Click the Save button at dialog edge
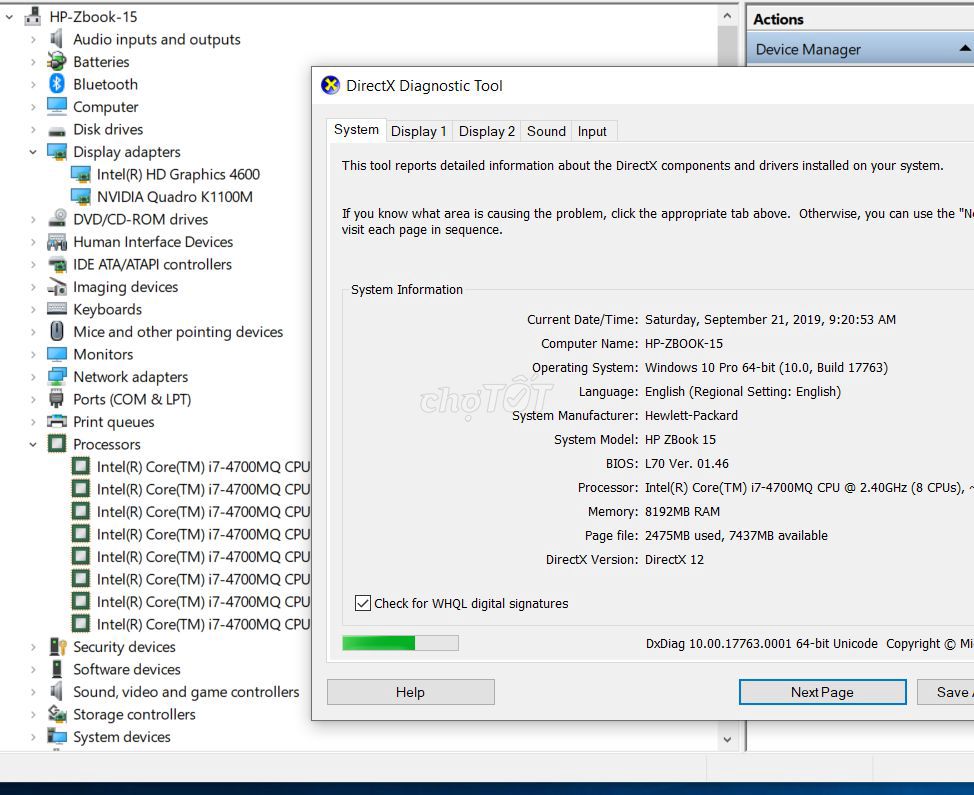This screenshot has height=795, width=974. pyautogui.click(x=946, y=692)
